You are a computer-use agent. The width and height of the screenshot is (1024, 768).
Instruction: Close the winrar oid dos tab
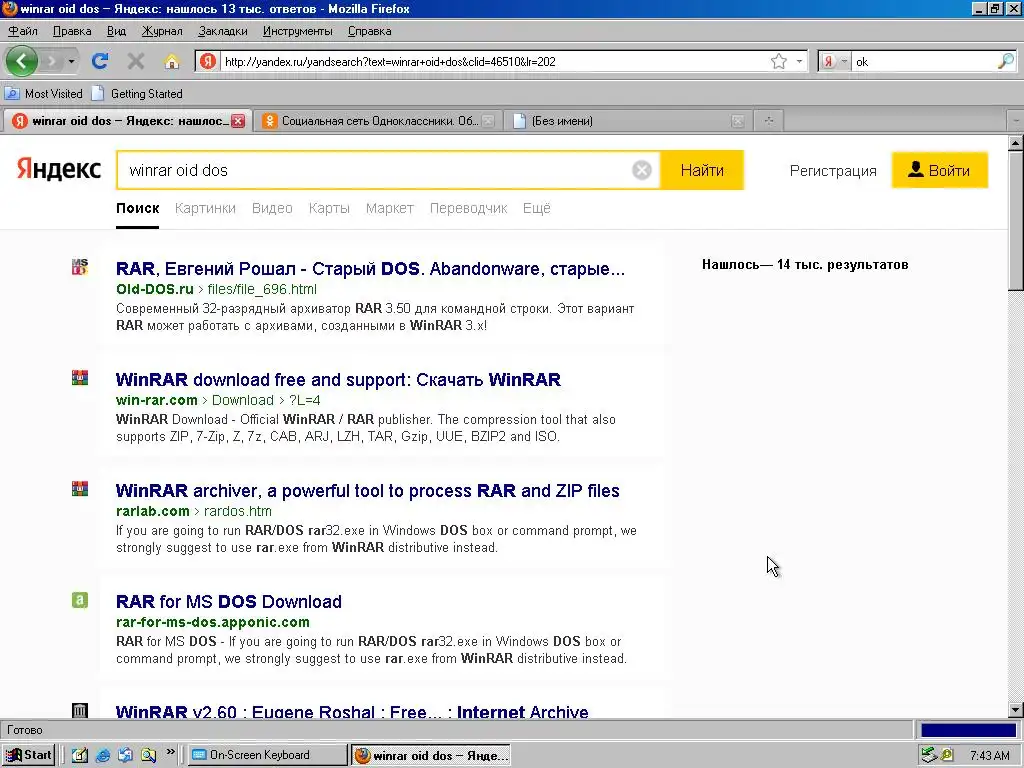point(238,121)
